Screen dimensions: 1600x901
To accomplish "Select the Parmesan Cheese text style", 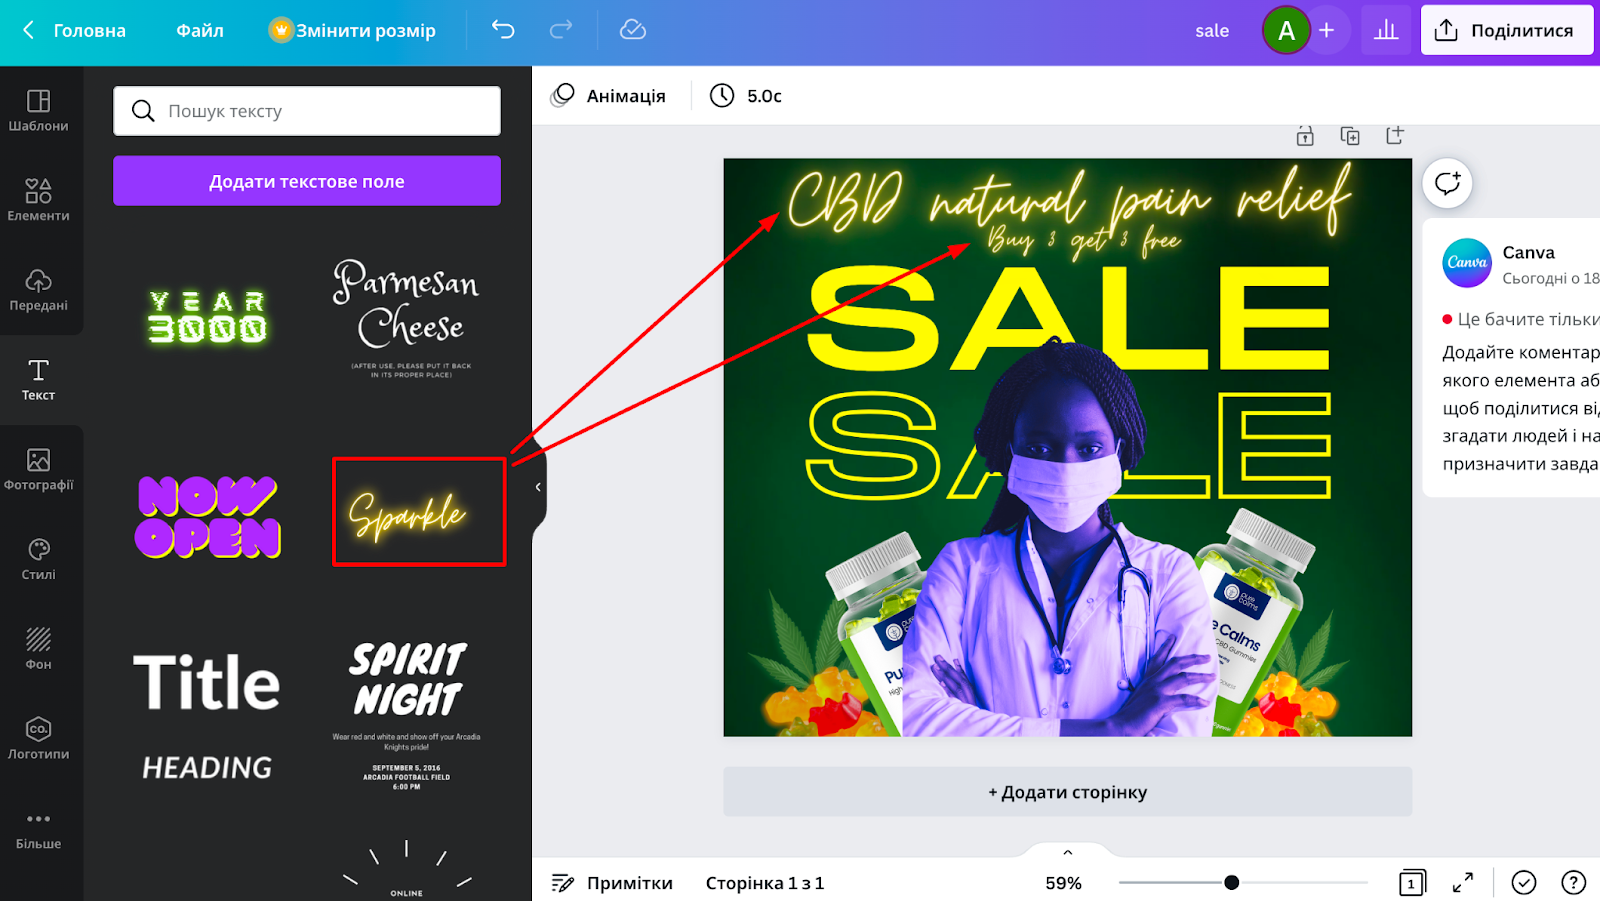I will tap(406, 317).
